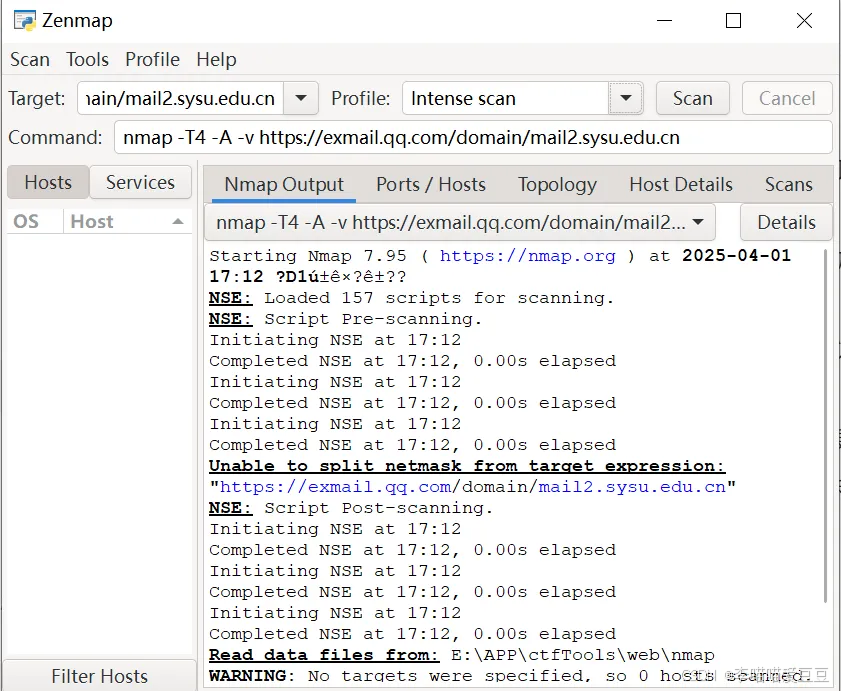Start the scan with Scan button
841x691 pixels.
click(692, 98)
